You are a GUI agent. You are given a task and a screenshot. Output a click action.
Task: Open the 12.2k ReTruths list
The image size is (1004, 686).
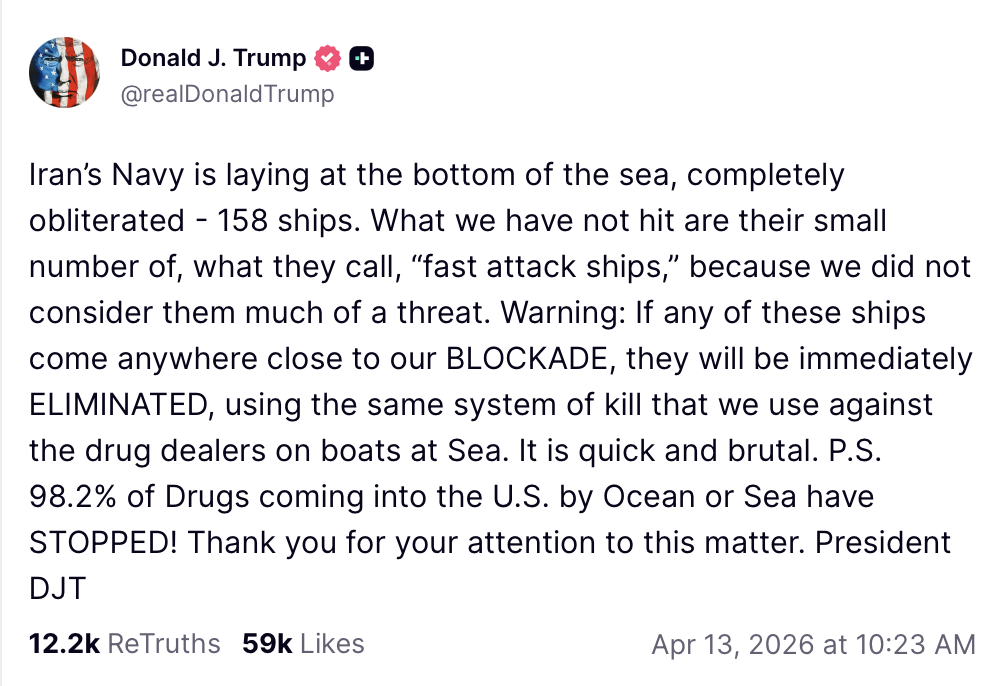[x=125, y=643]
